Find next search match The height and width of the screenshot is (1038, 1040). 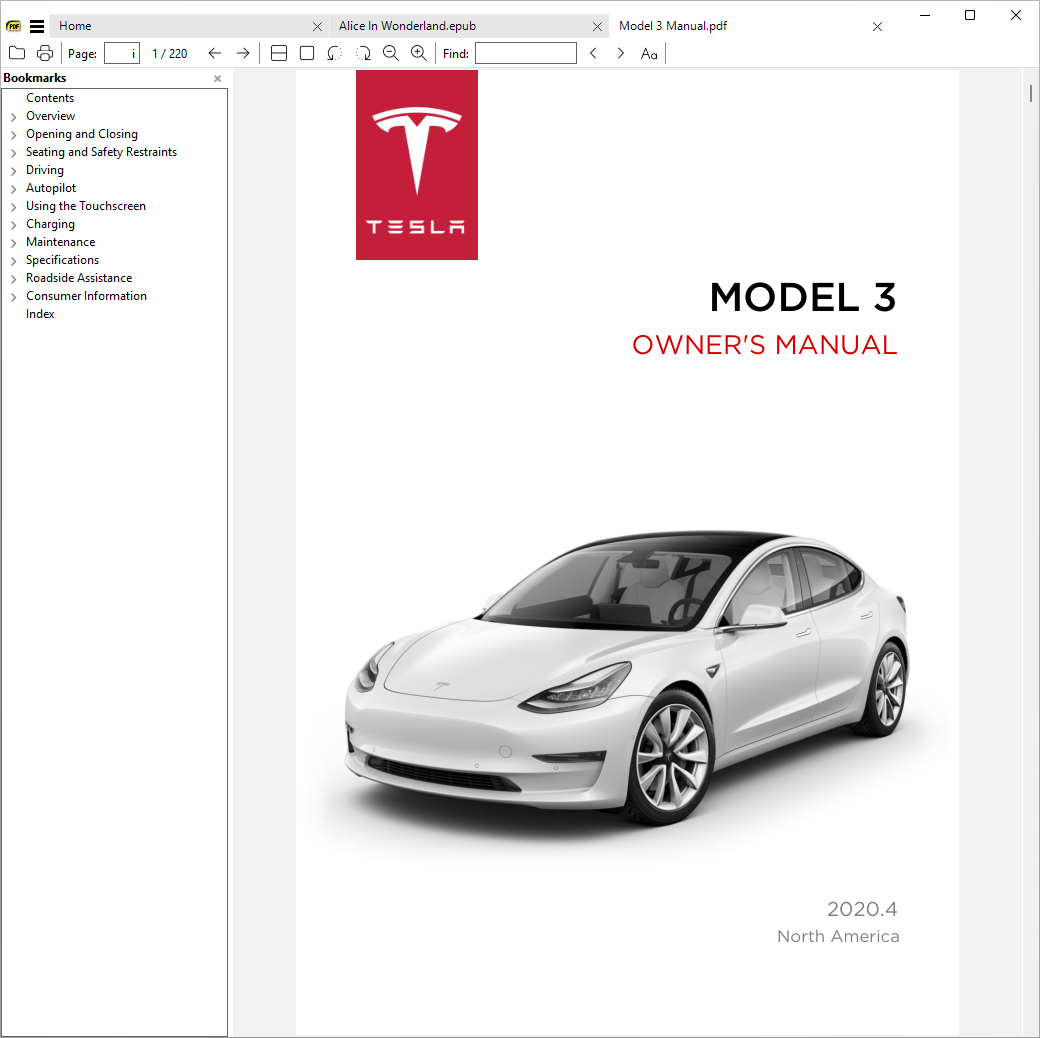(621, 53)
